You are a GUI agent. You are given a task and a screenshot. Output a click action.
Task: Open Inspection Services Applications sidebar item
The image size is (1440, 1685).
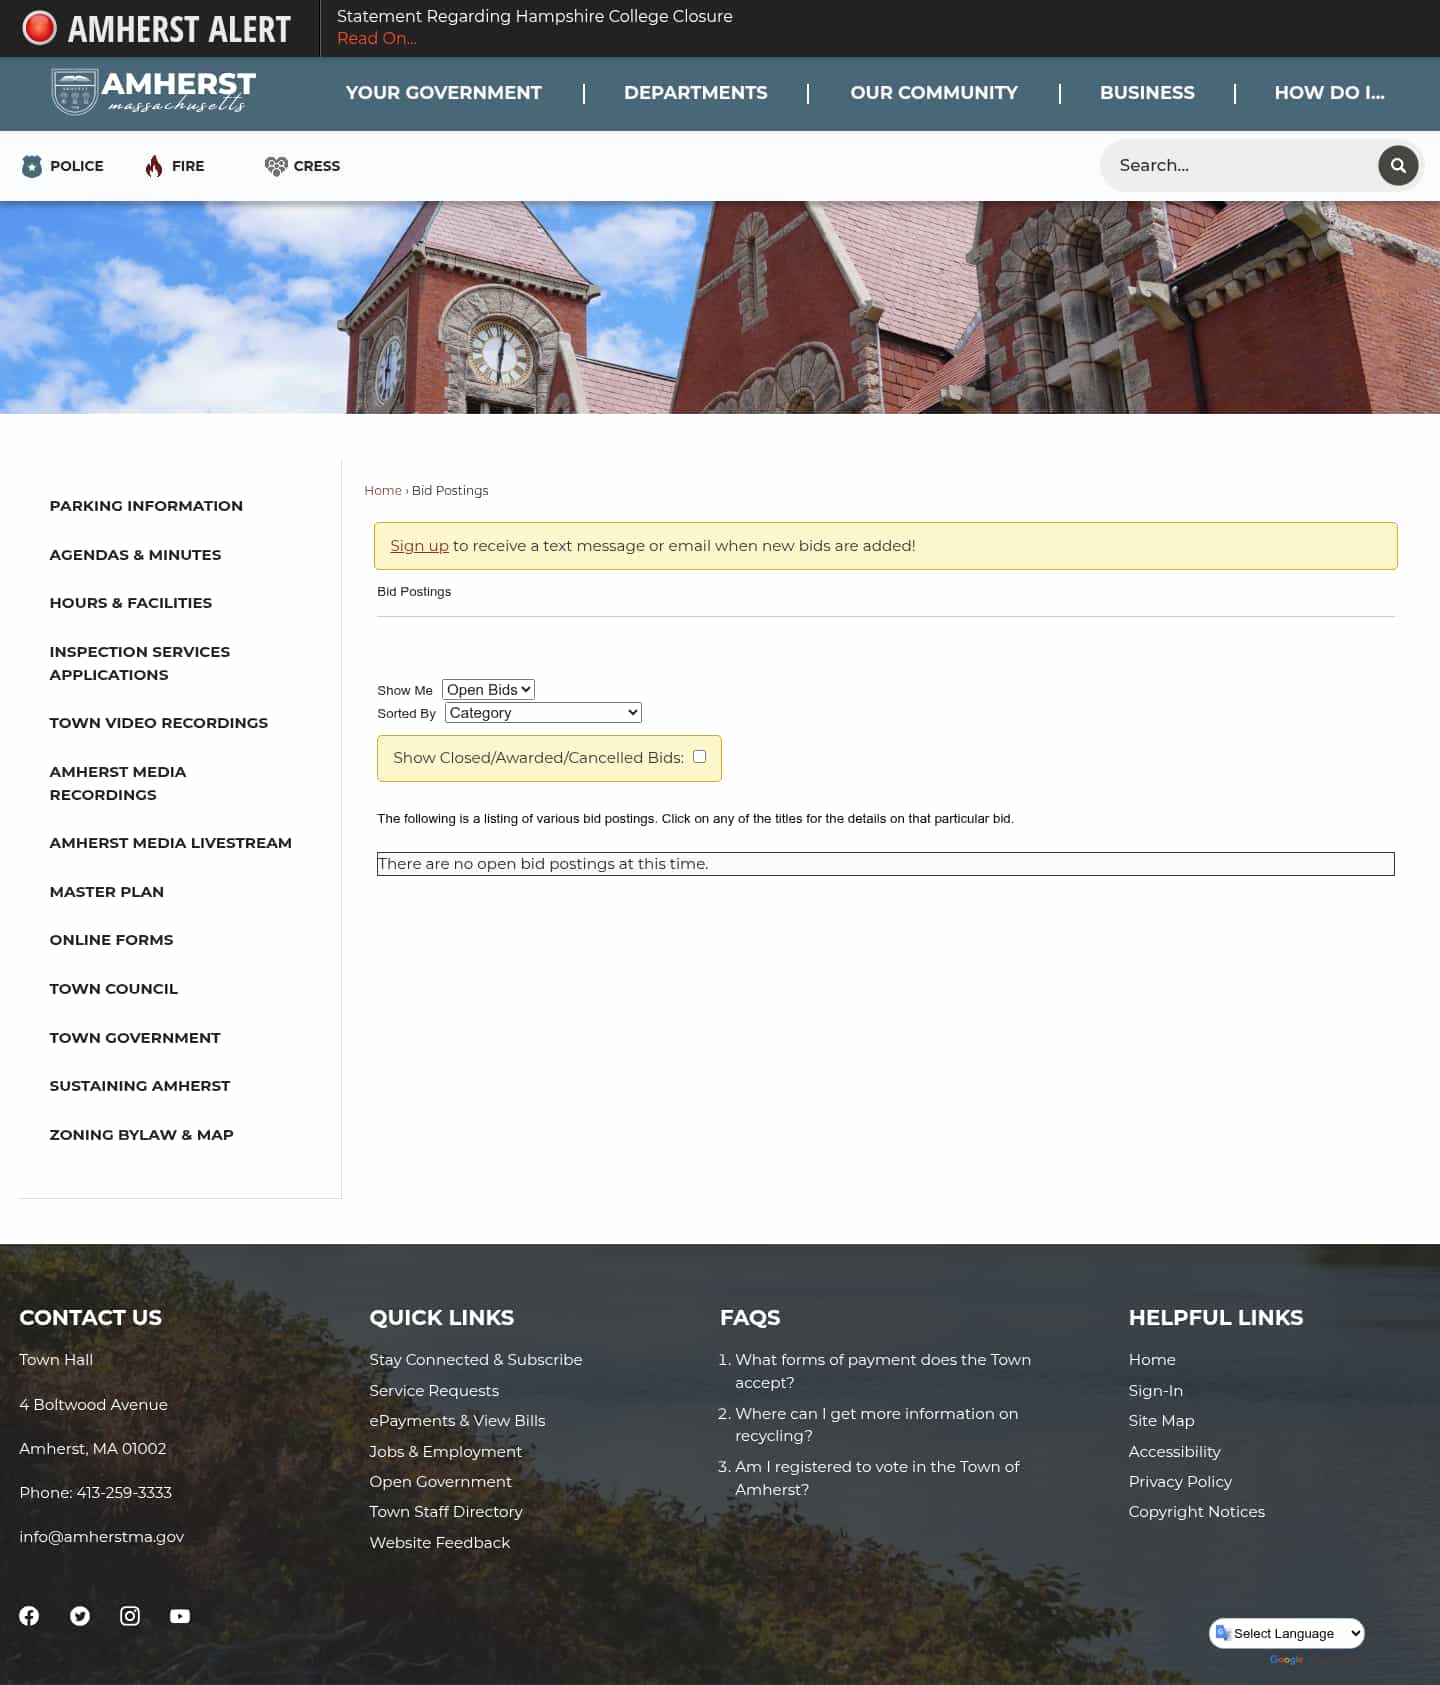[140, 663]
